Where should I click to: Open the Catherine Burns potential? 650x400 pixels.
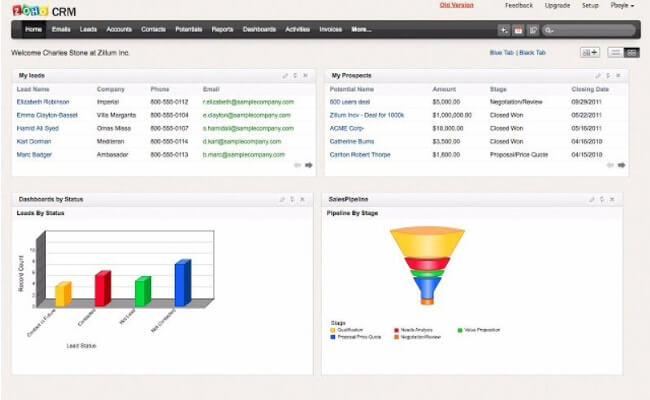coord(352,142)
